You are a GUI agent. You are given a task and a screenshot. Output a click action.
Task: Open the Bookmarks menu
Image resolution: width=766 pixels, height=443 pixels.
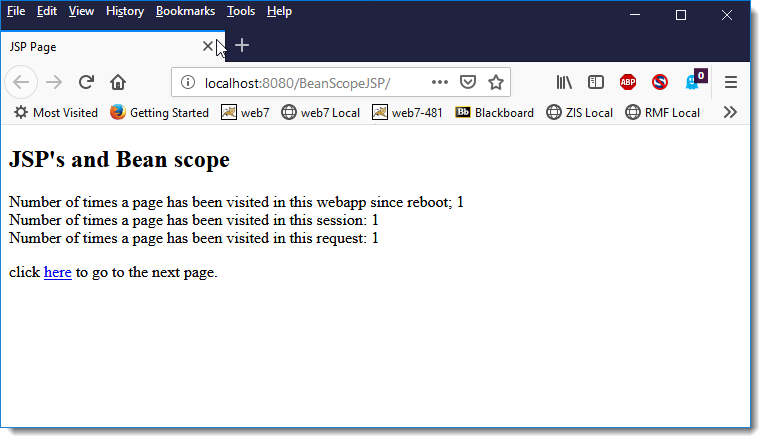[x=185, y=11]
